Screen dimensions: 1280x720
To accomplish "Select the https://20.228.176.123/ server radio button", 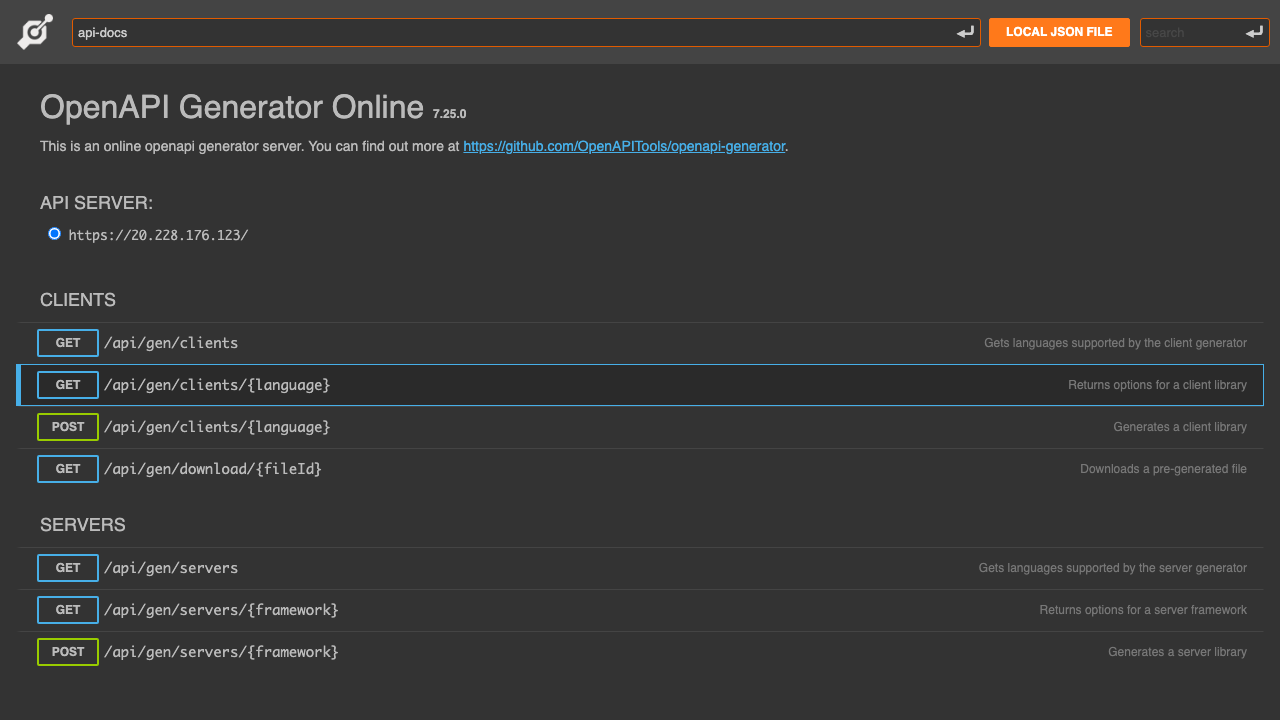I will pos(54,234).
